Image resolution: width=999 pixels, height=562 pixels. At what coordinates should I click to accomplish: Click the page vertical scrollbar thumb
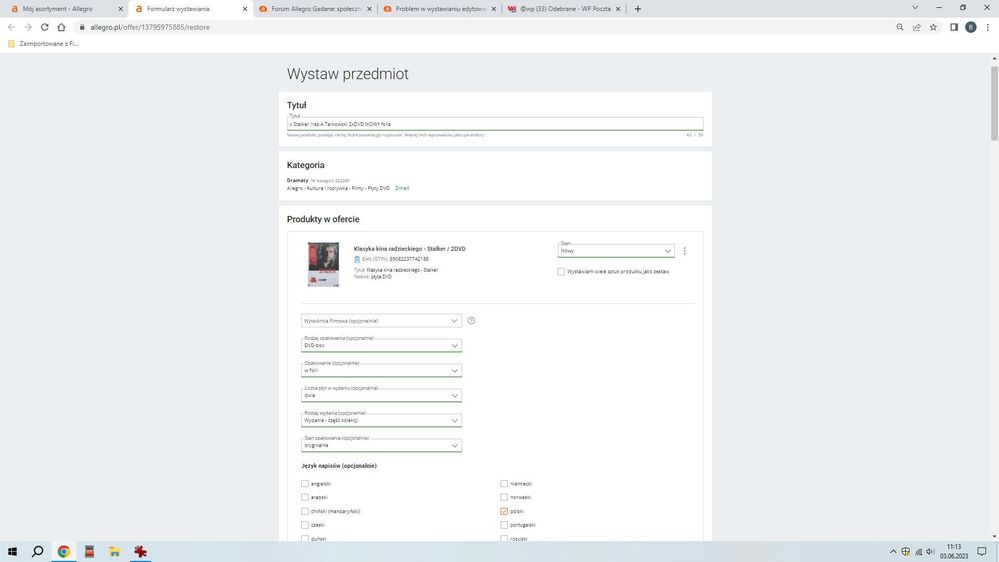(x=994, y=102)
